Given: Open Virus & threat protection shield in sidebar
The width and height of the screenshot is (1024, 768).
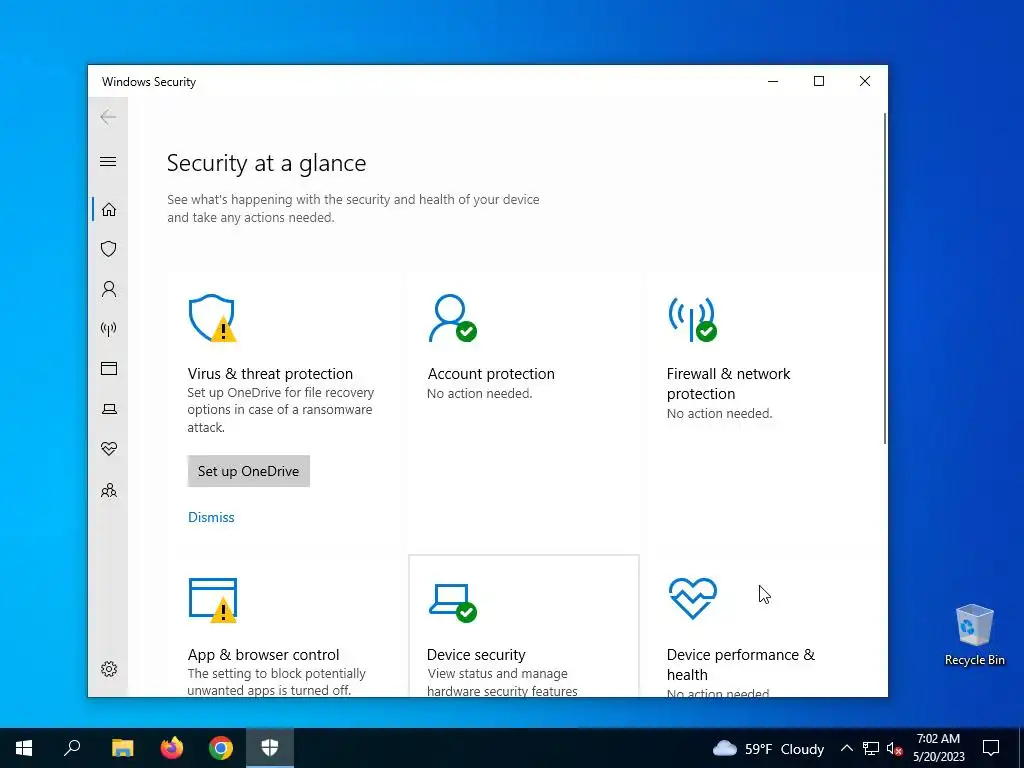Looking at the screenshot, I should click(x=108, y=249).
